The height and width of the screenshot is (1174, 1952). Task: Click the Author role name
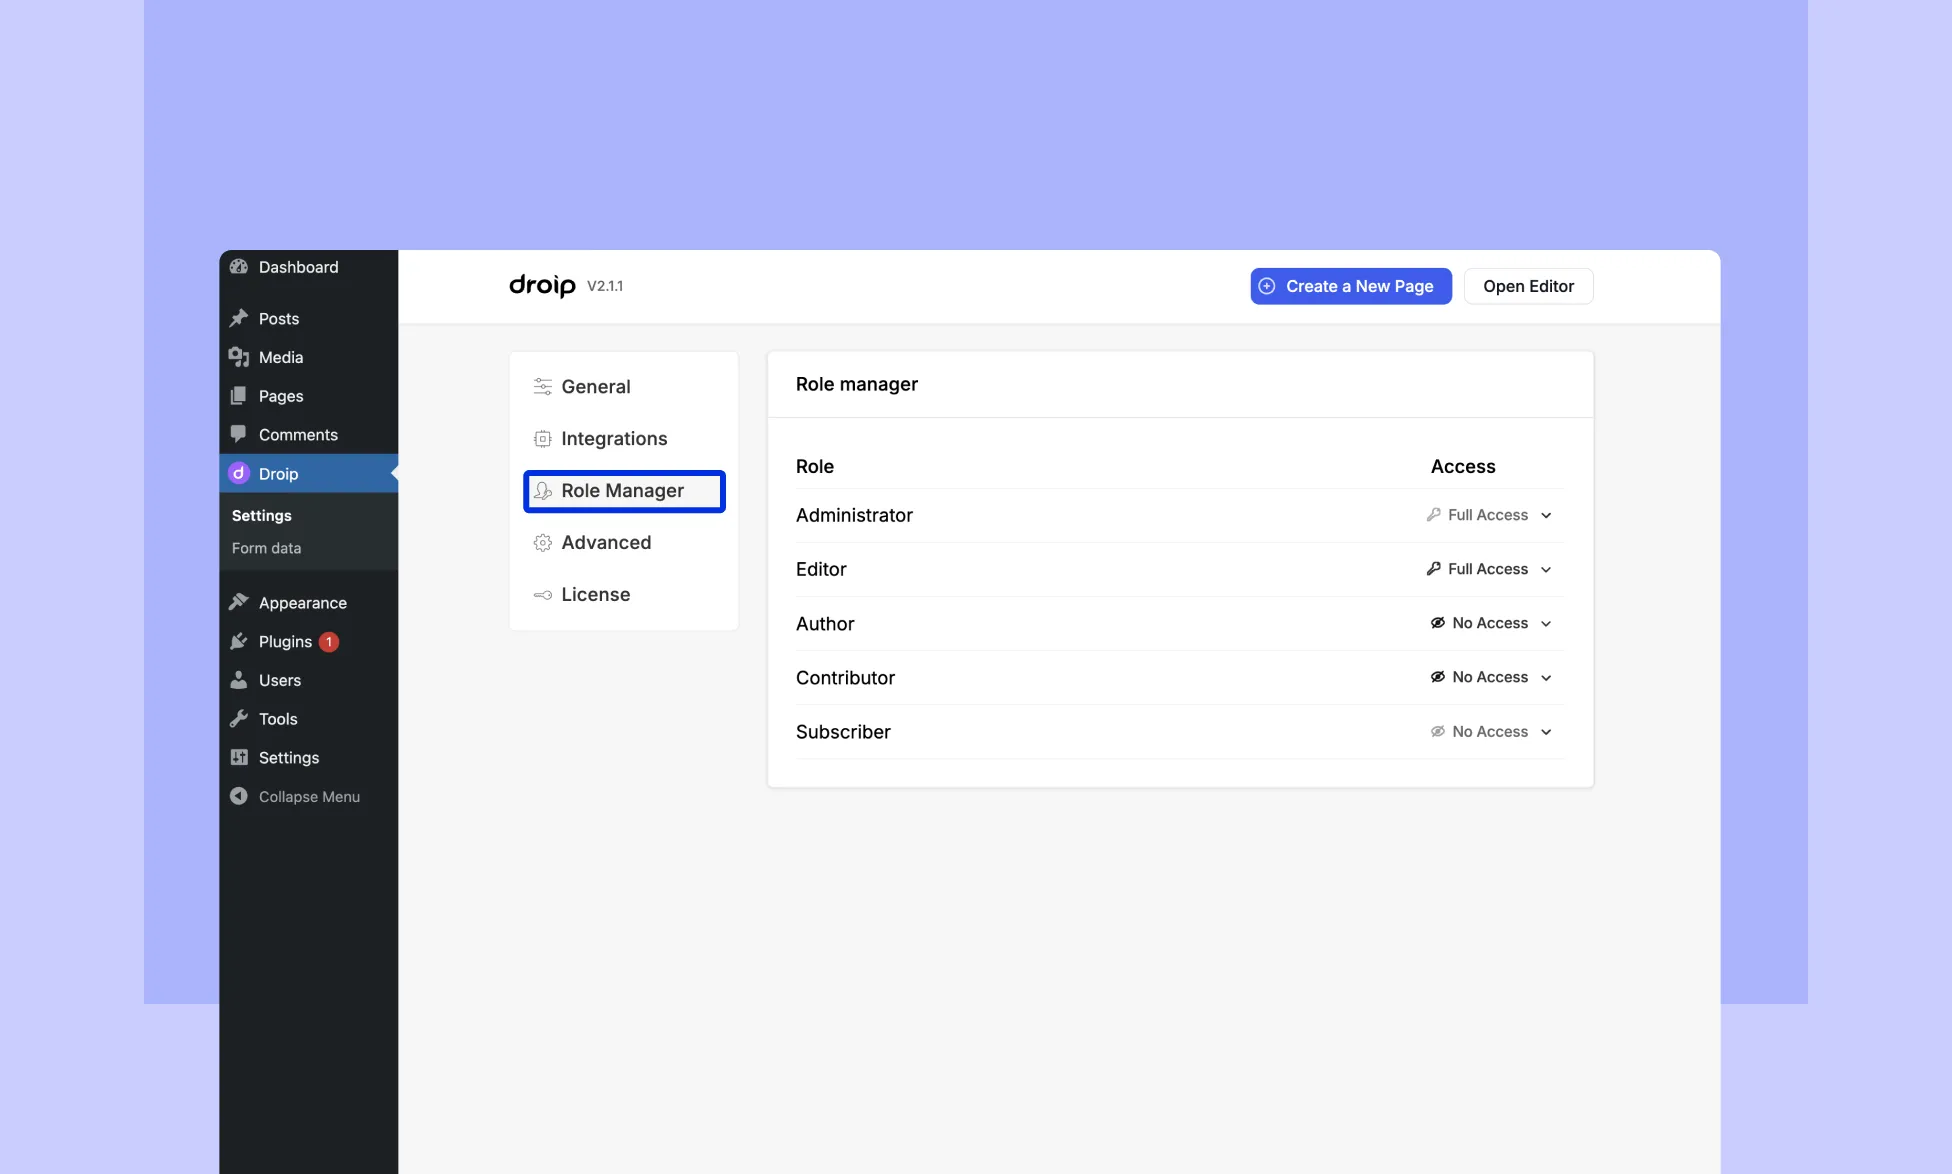[825, 623]
